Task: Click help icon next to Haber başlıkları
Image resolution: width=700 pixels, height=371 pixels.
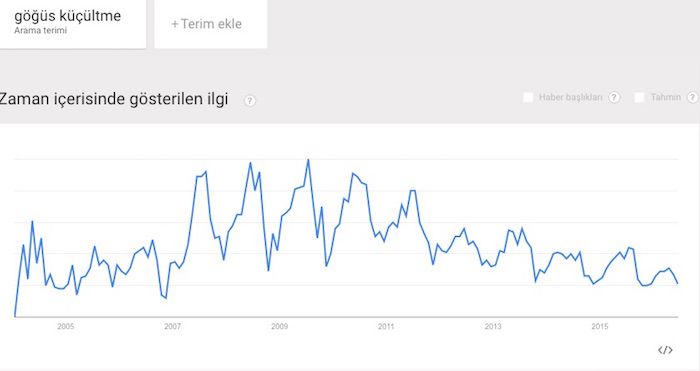Action: 614,97
